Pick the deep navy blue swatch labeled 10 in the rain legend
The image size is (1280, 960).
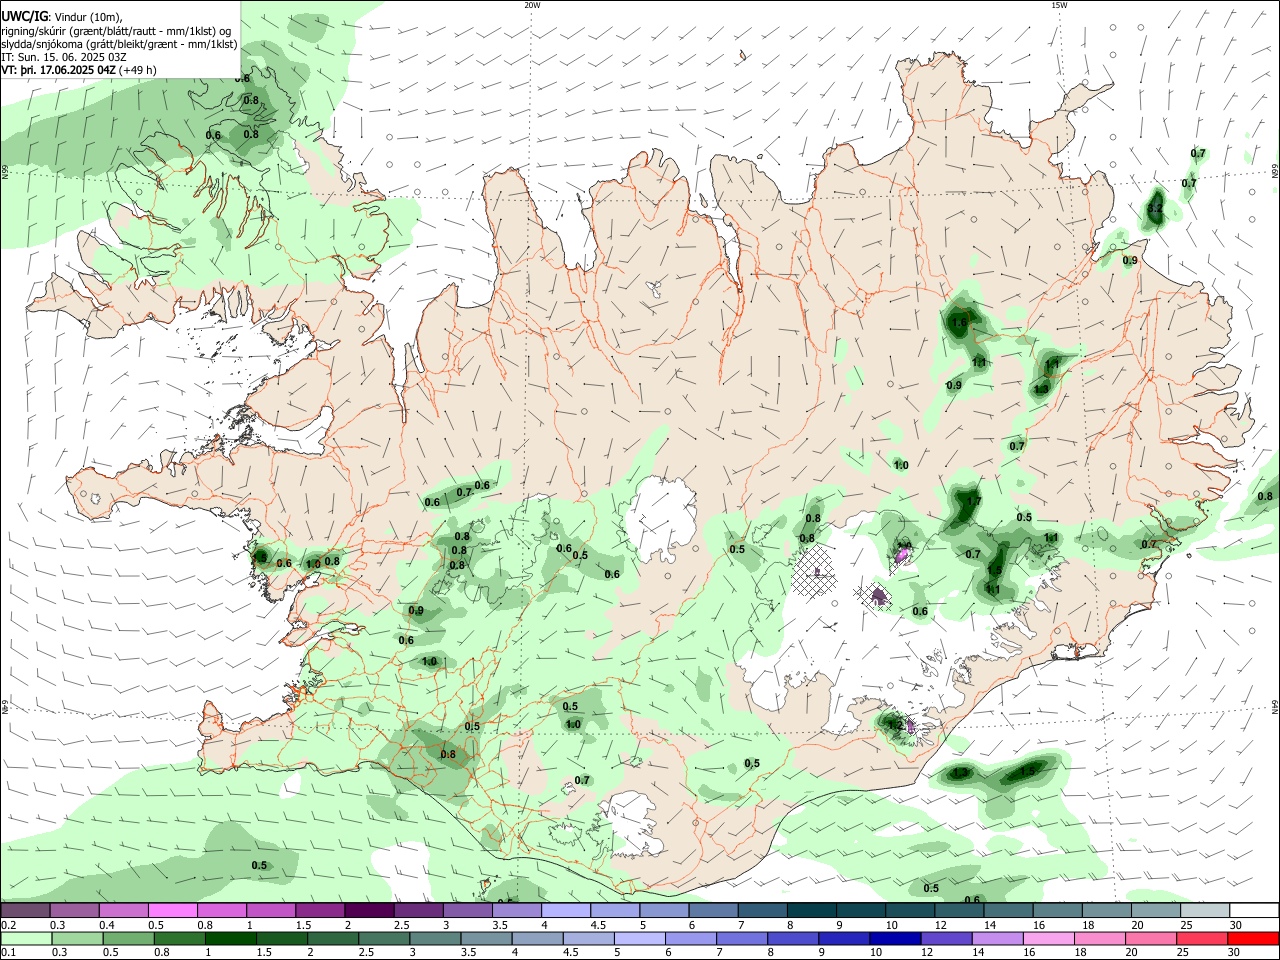[x=895, y=938]
